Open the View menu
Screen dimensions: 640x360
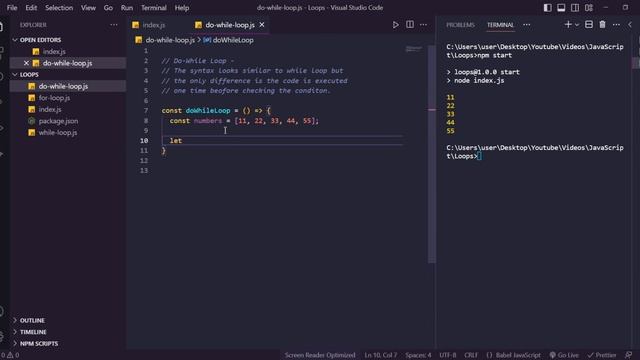(x=88, y=8)
